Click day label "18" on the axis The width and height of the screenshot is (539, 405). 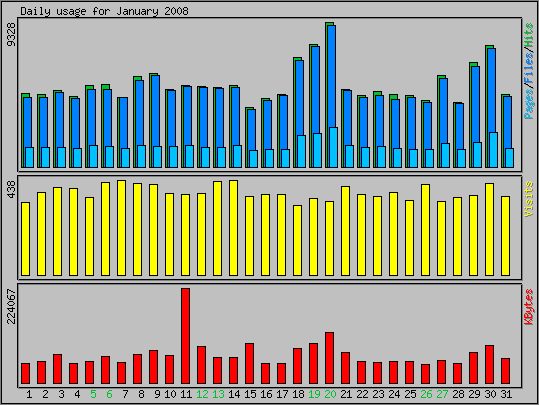(298, 394)
